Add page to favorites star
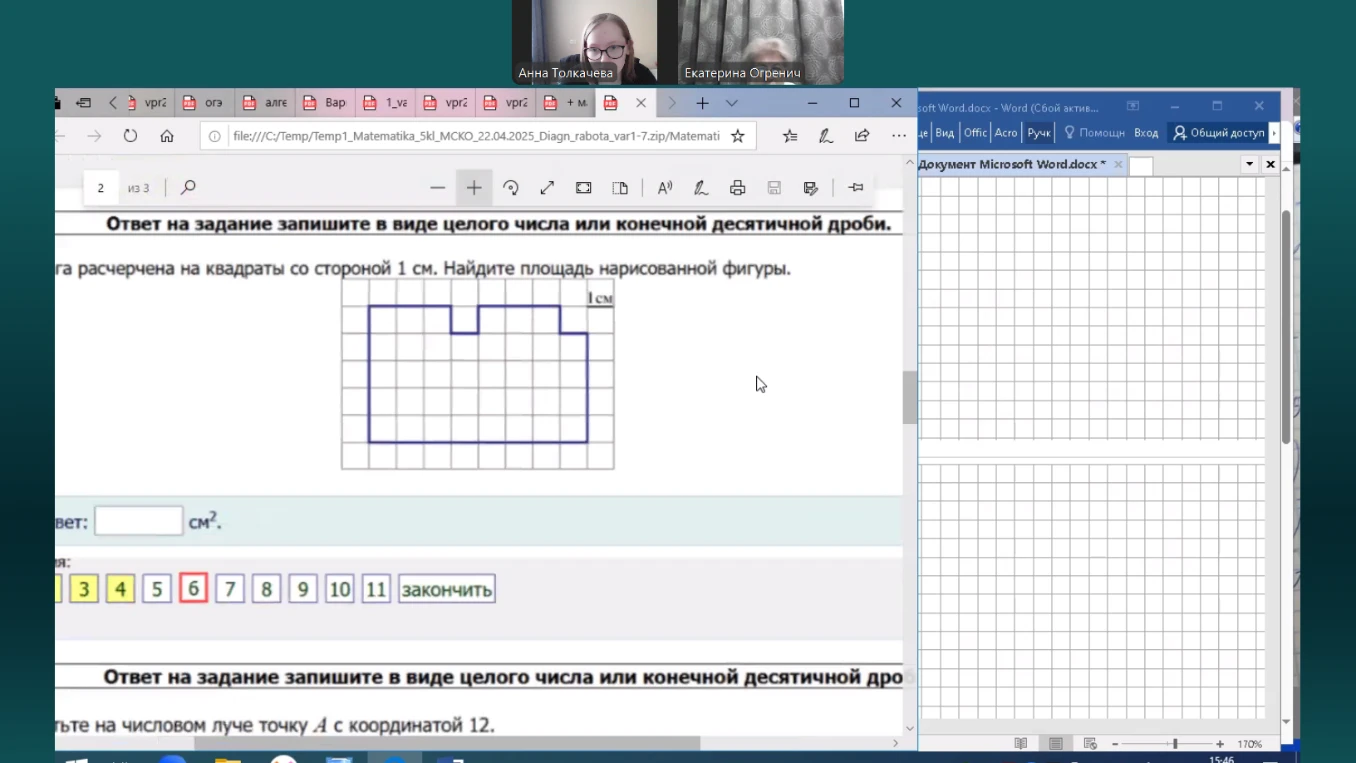Image resolution: width=1356 pixels, height=763 pixels. click(738, 136)
